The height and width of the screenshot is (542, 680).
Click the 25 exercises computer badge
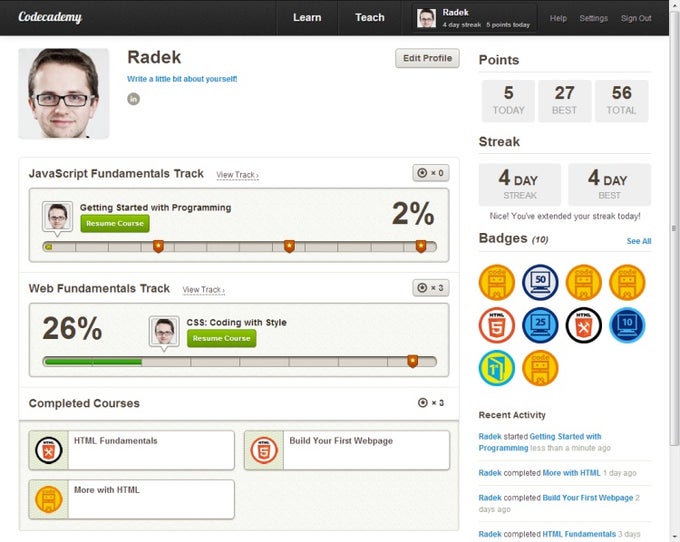540,325
